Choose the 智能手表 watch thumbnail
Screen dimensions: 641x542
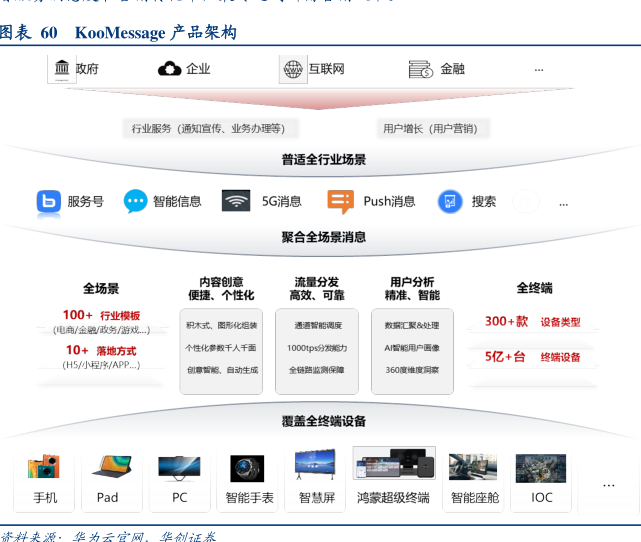[x=247, y=468]
